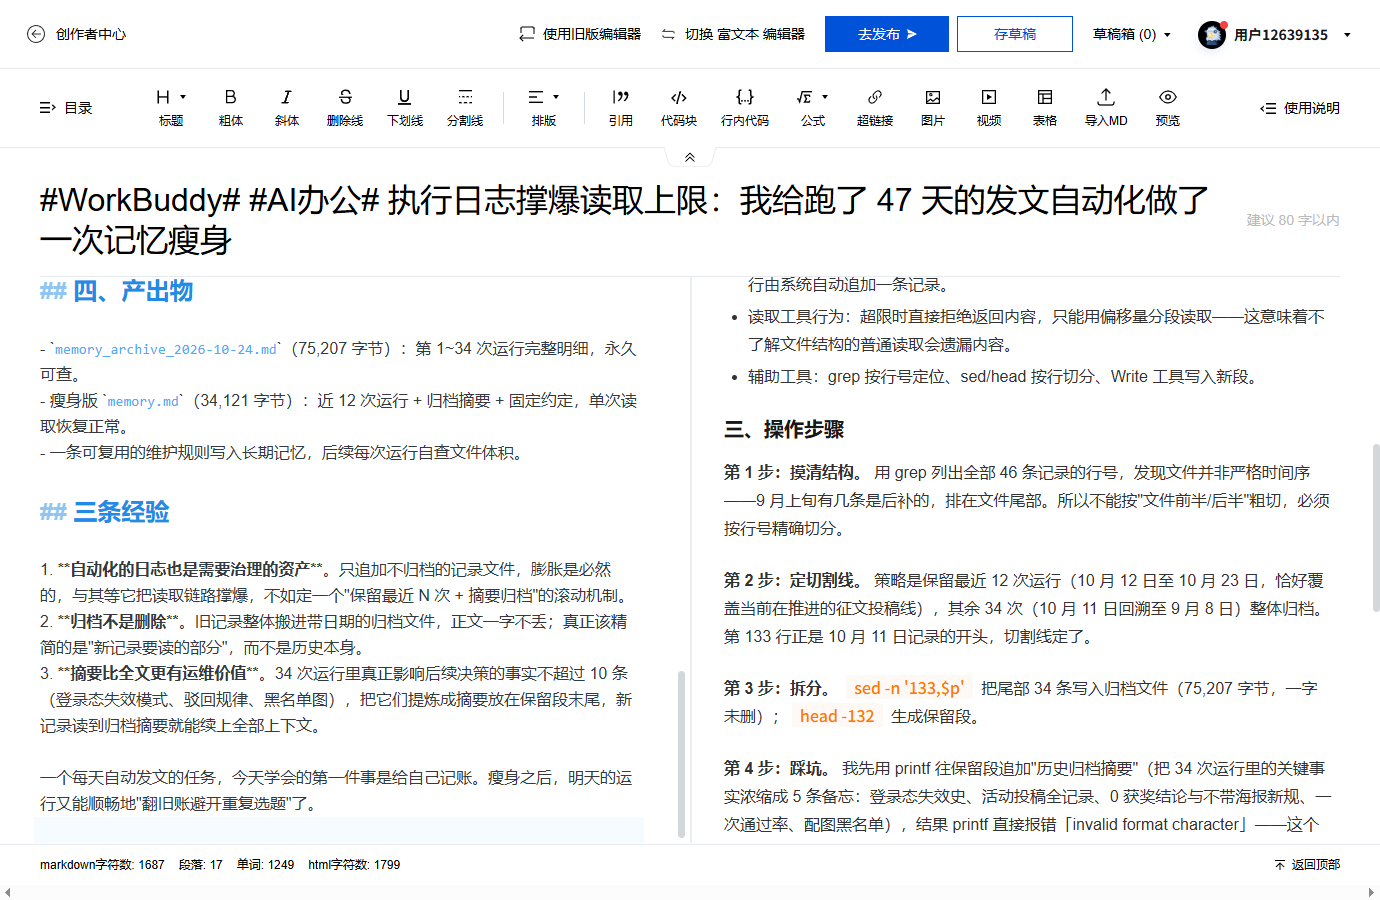1380x900 pixels.
Task: Click the user avatar picture
Action: (1212, 35)
